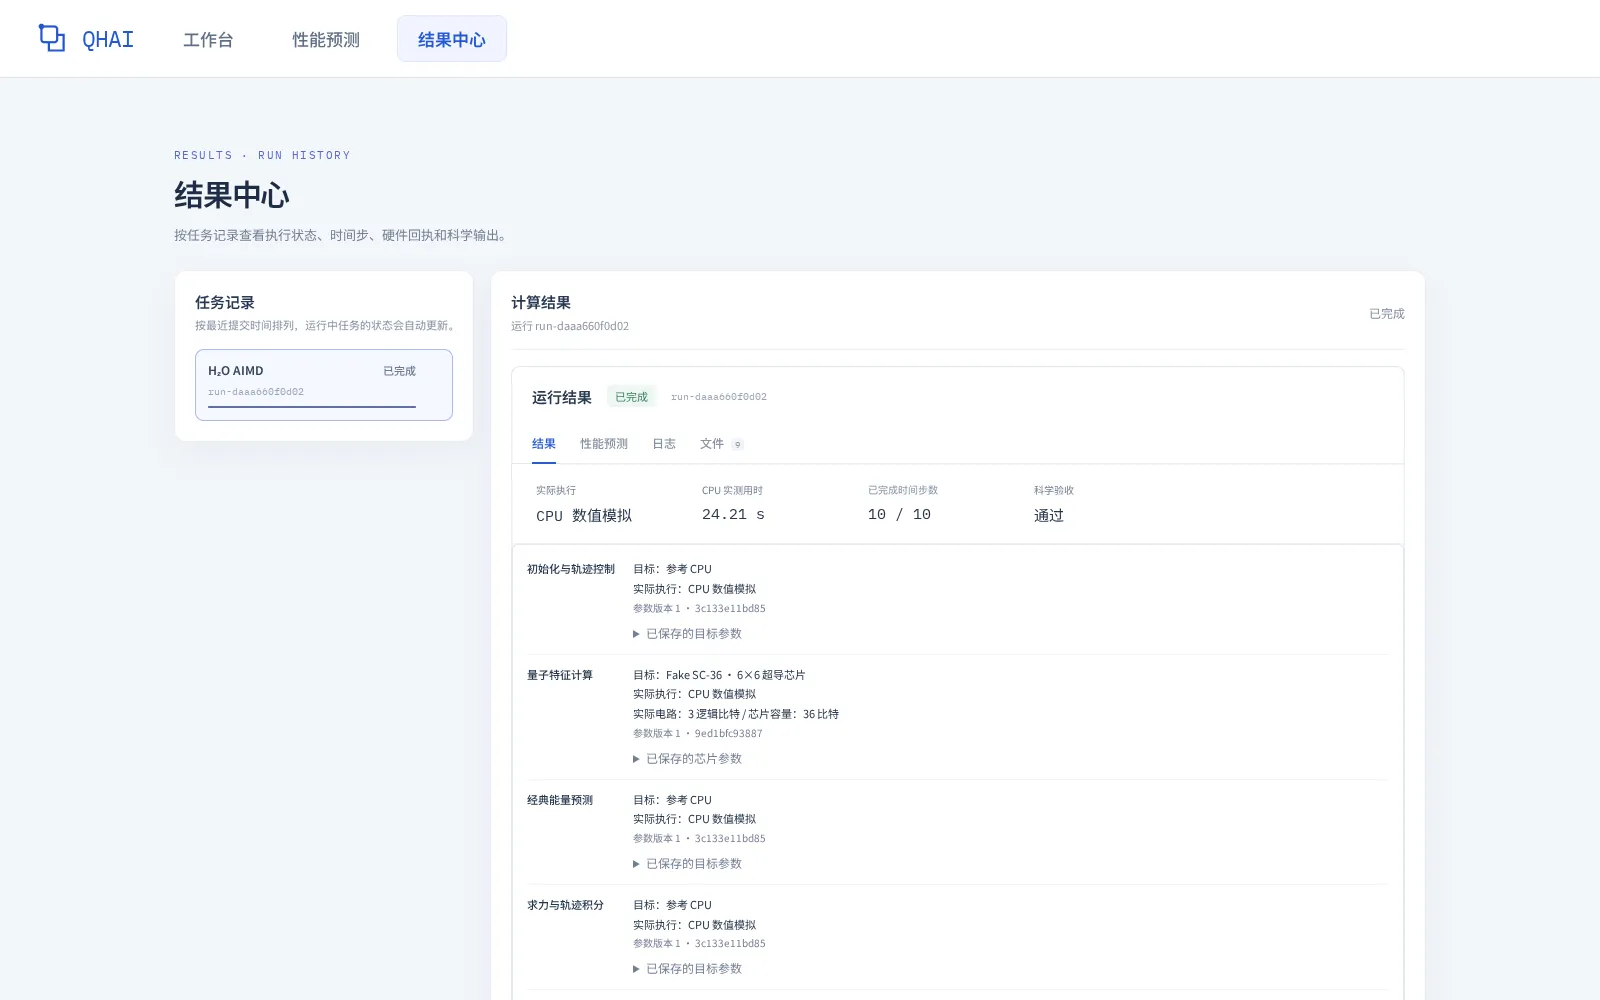The height and width of the screenshot is (1000, 1600).
Task: Click the 经典能量预测 row label
Action: 560,800
